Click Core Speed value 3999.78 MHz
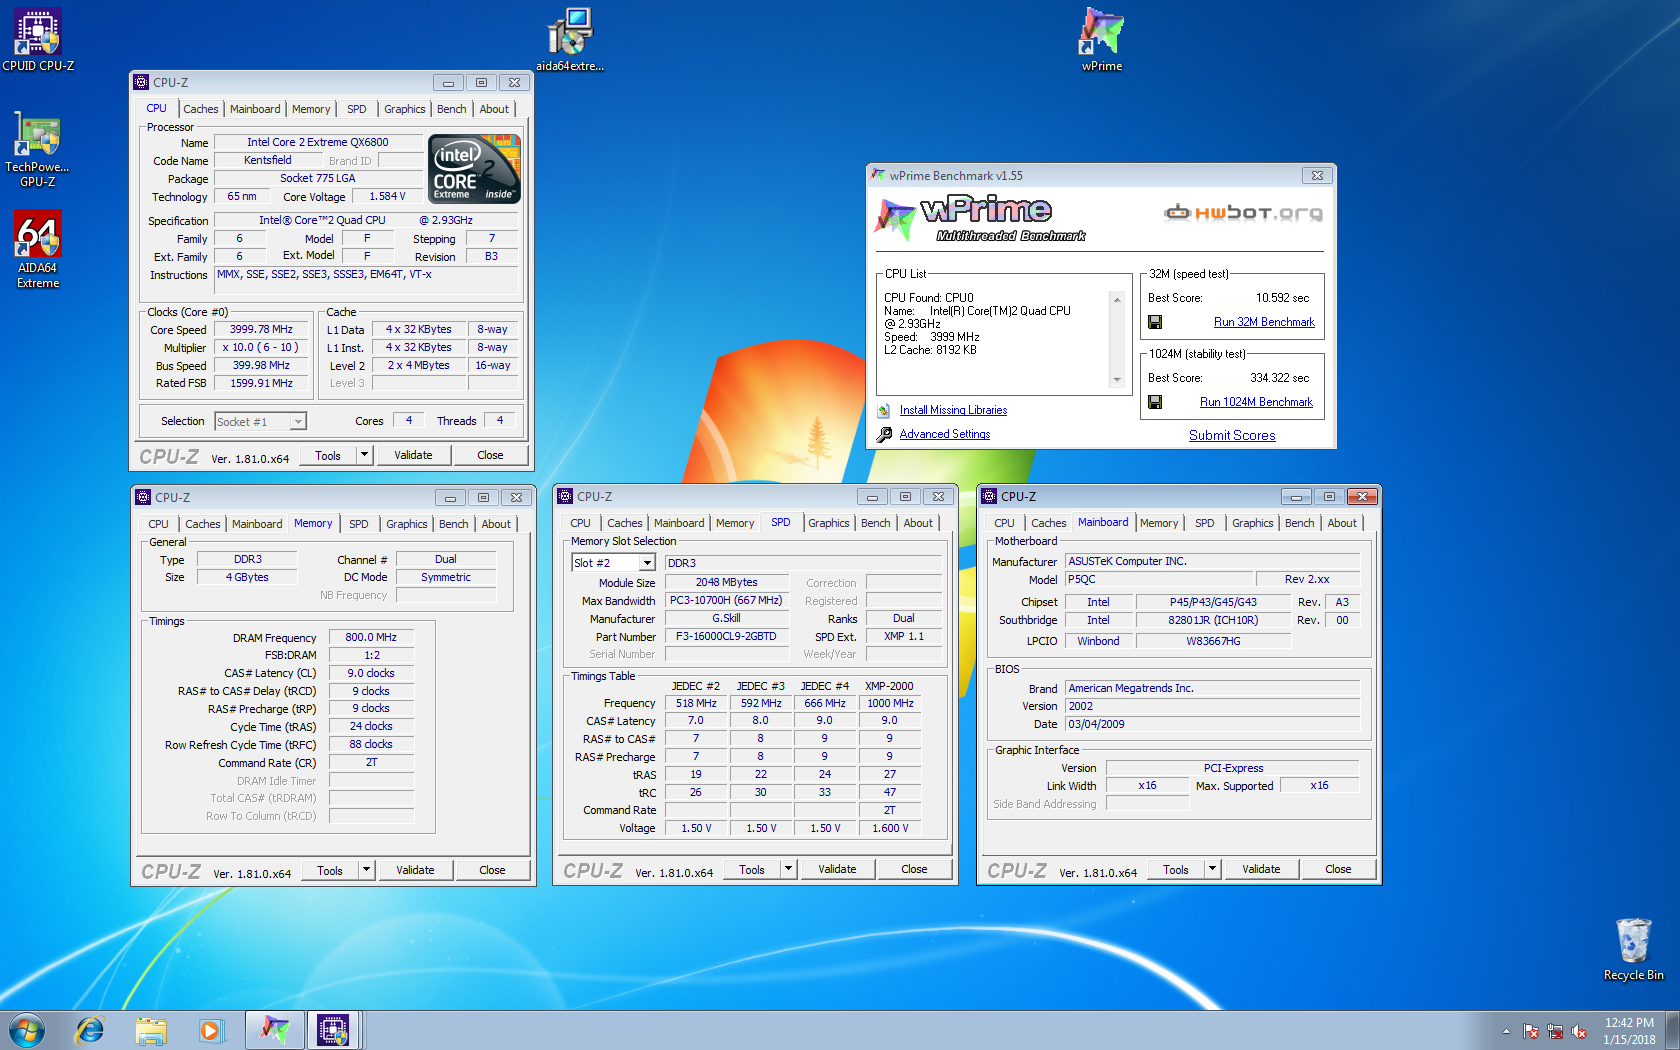The image size is (1680, 1050). (x=262, y=329)
